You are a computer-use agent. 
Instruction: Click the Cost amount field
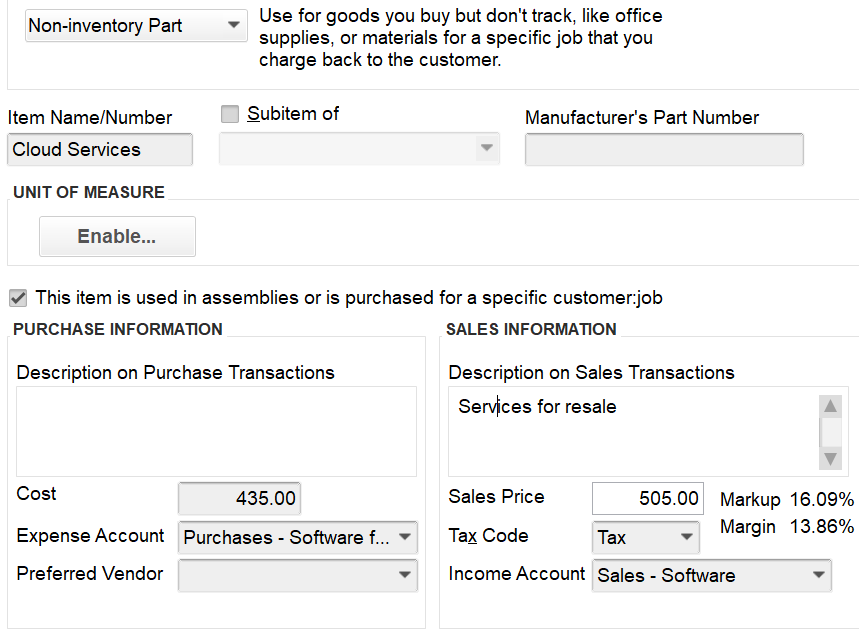(239, 498)
